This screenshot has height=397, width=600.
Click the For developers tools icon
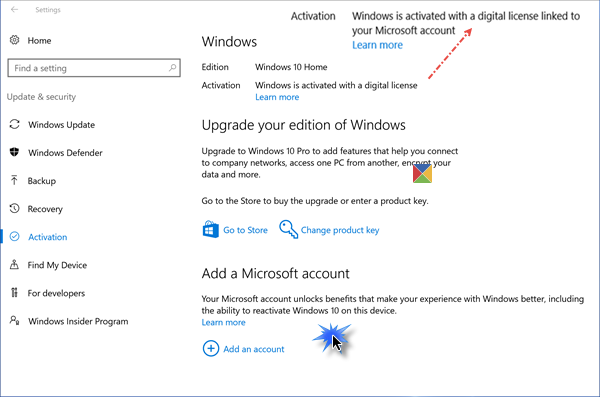[15, 293]
